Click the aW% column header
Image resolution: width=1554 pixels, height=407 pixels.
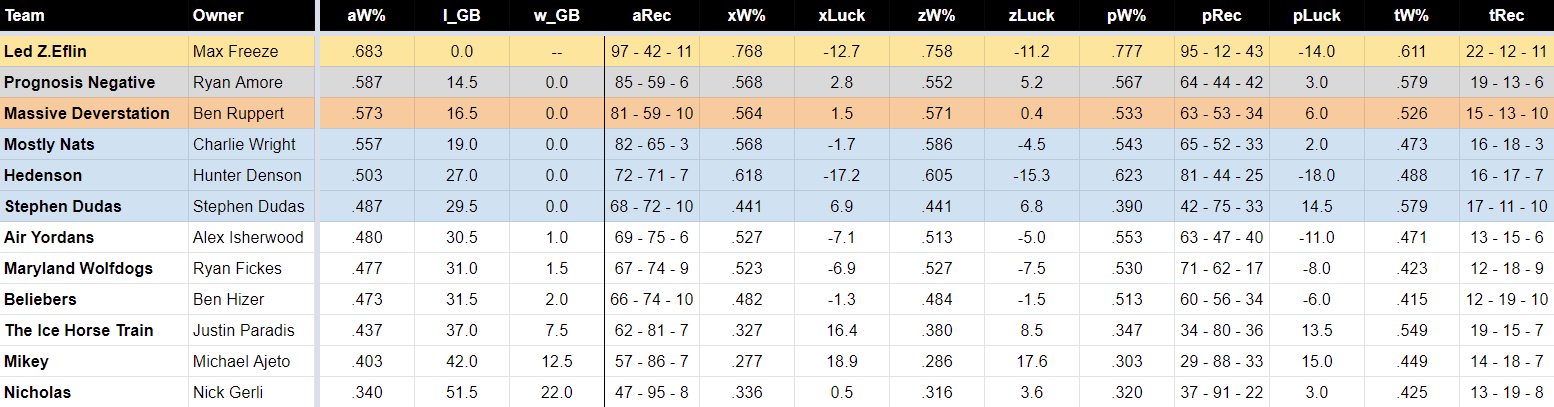pyautogui.click(x=365, y=16)
